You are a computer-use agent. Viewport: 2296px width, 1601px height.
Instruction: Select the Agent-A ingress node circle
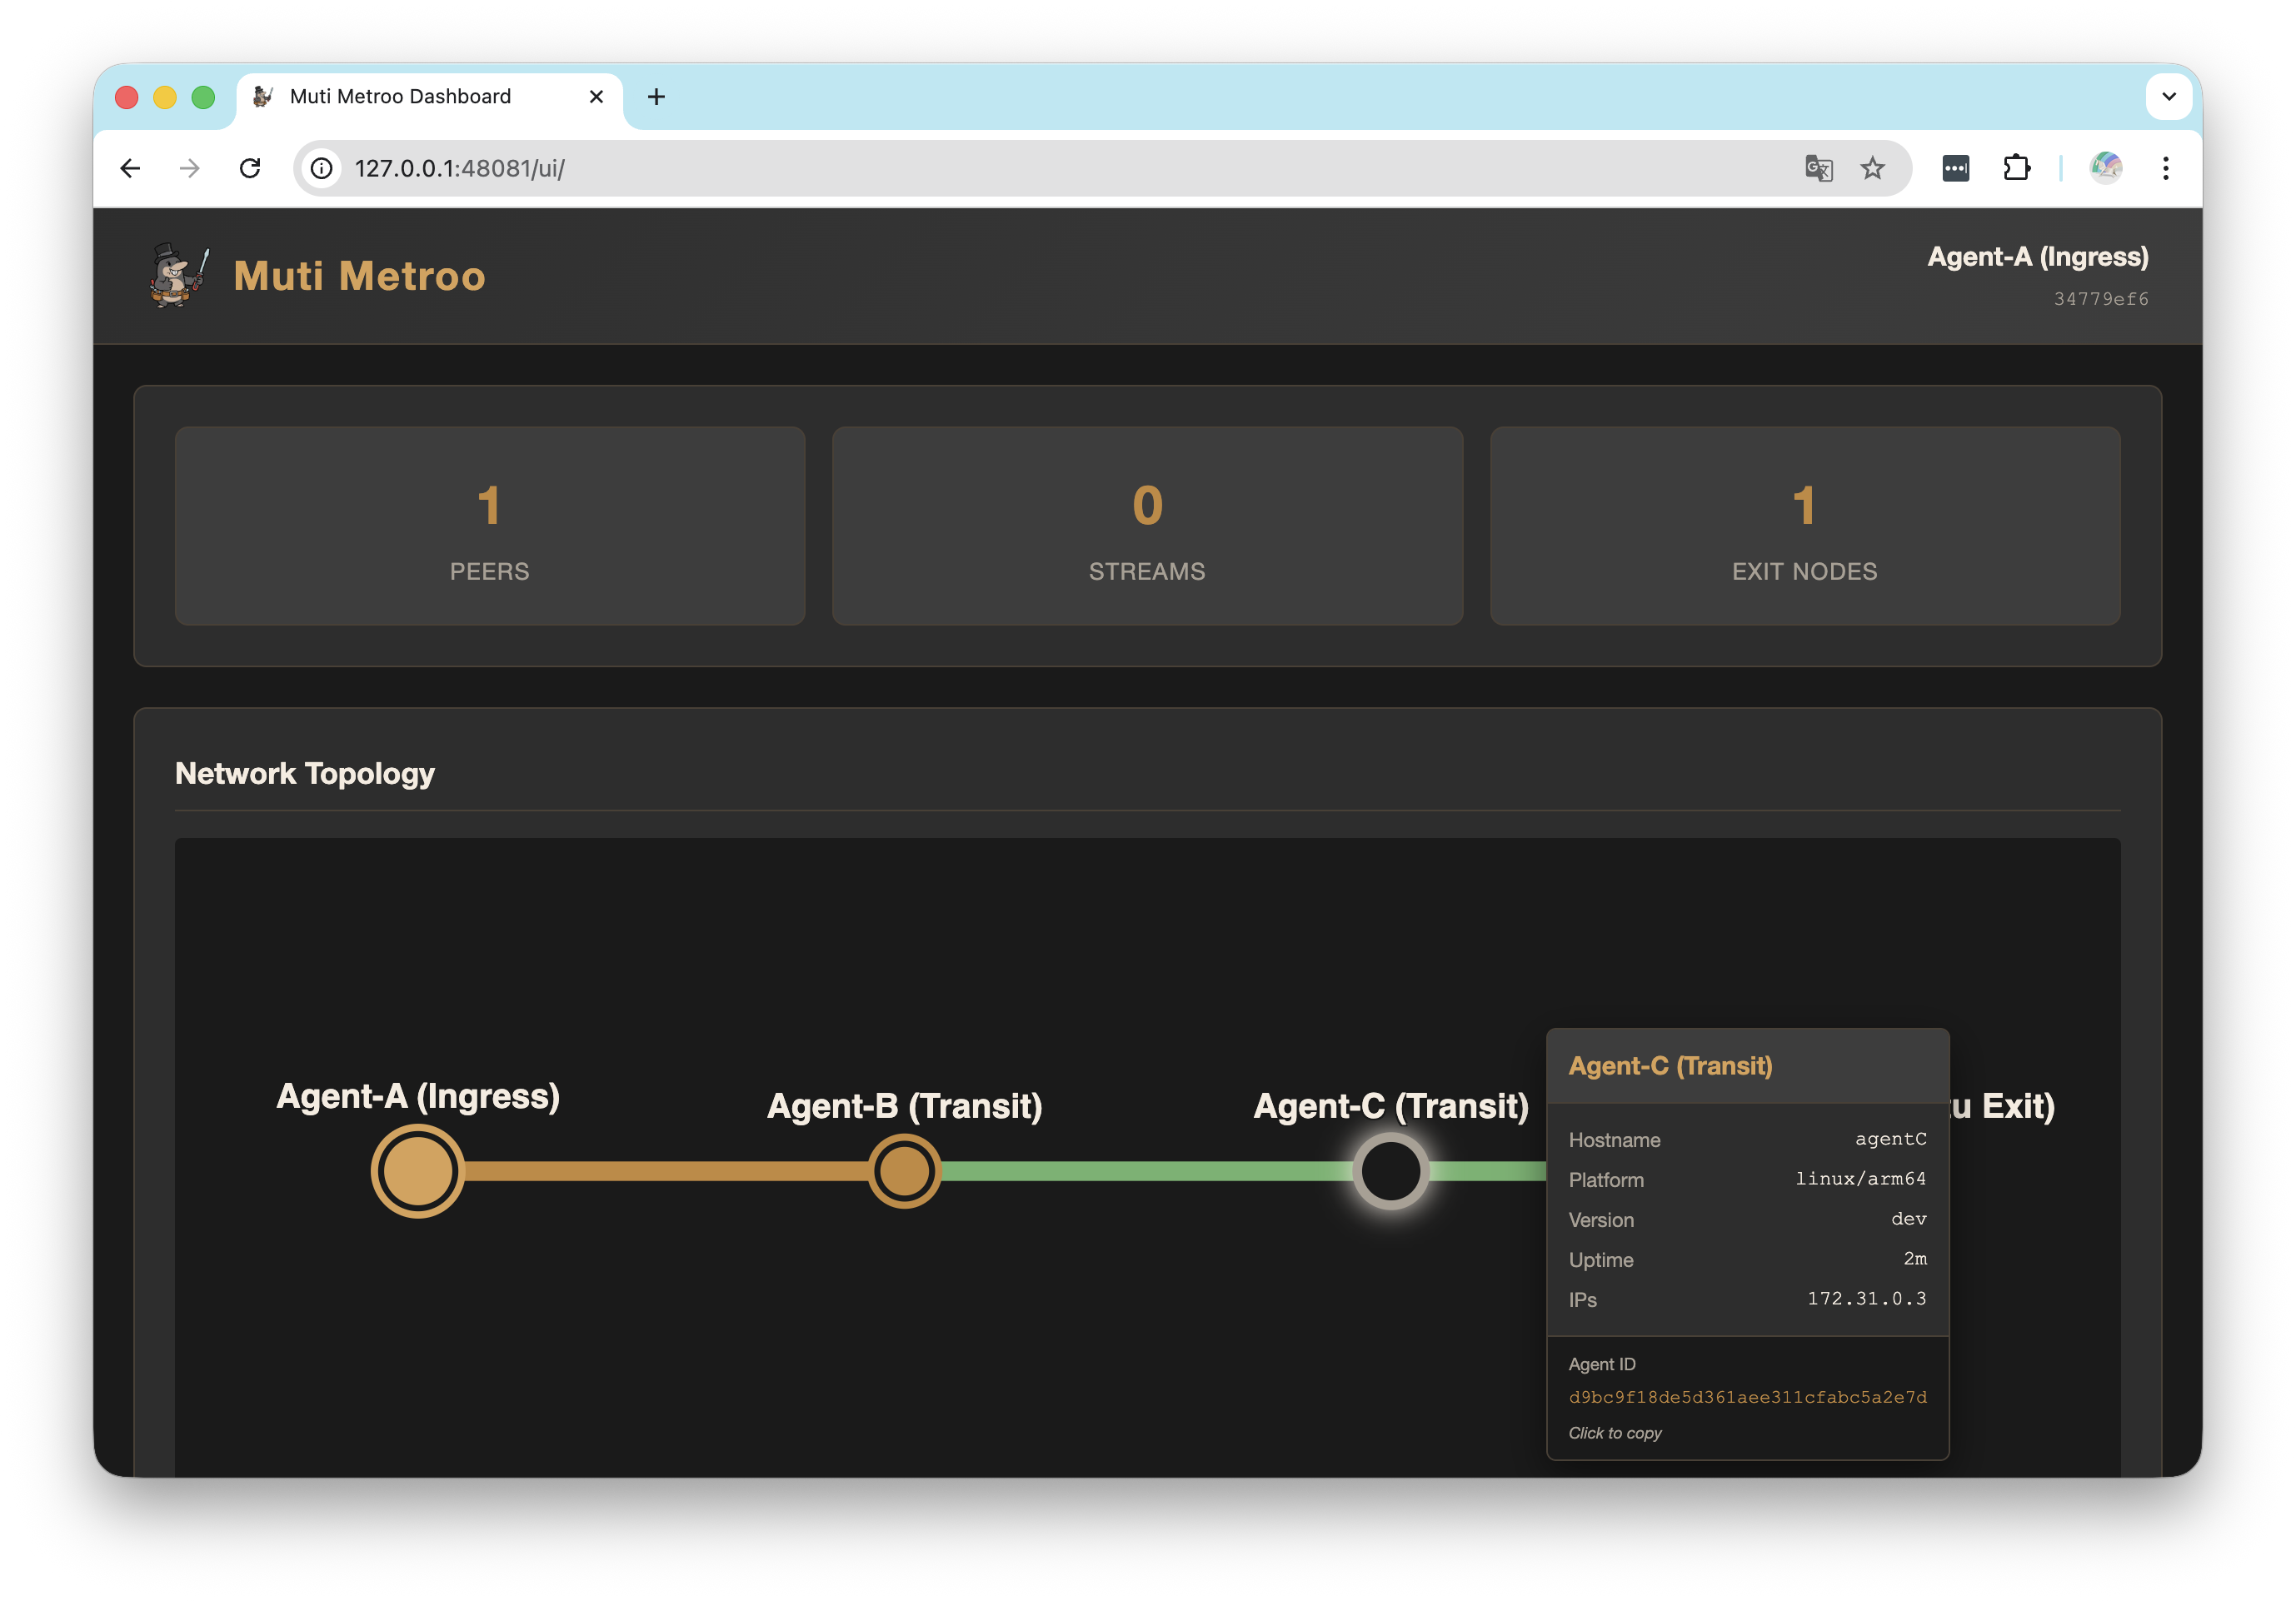tap(417, 1170)
